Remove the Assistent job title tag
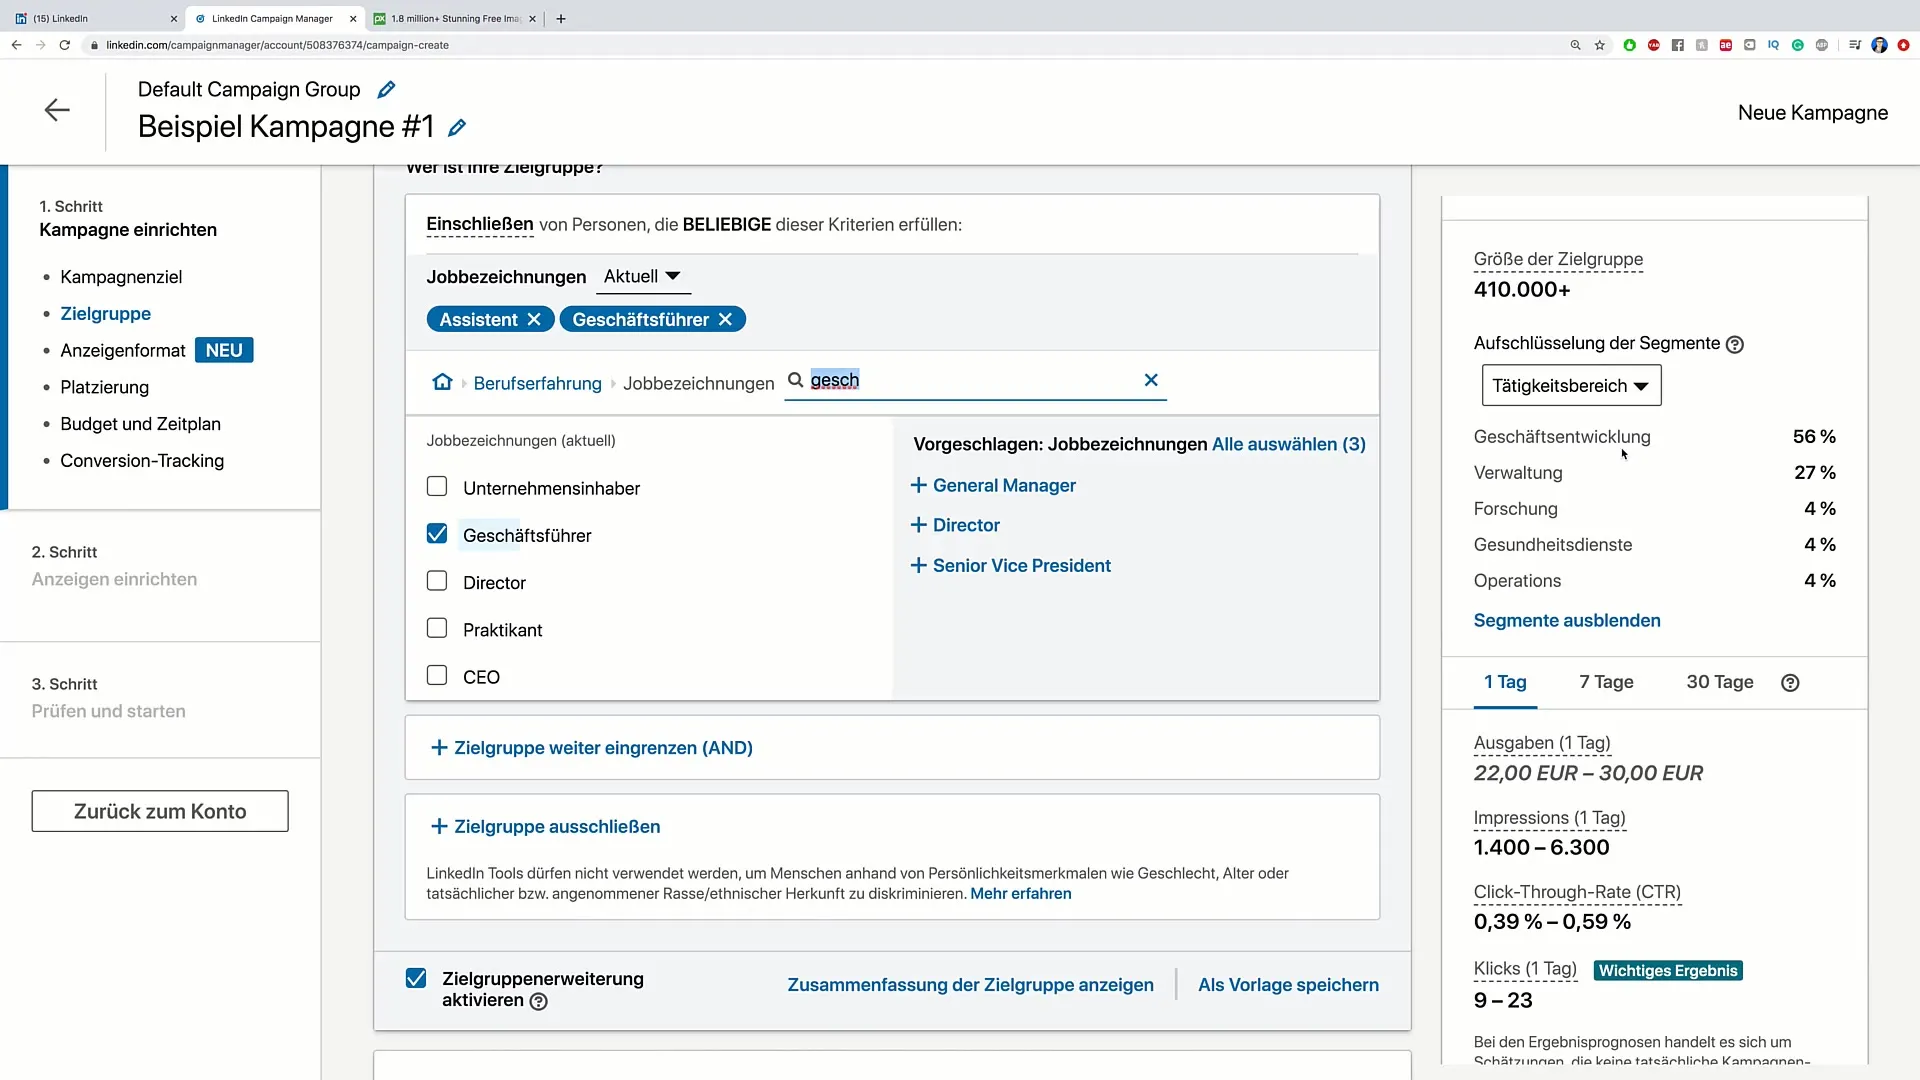 pos(534,319)
